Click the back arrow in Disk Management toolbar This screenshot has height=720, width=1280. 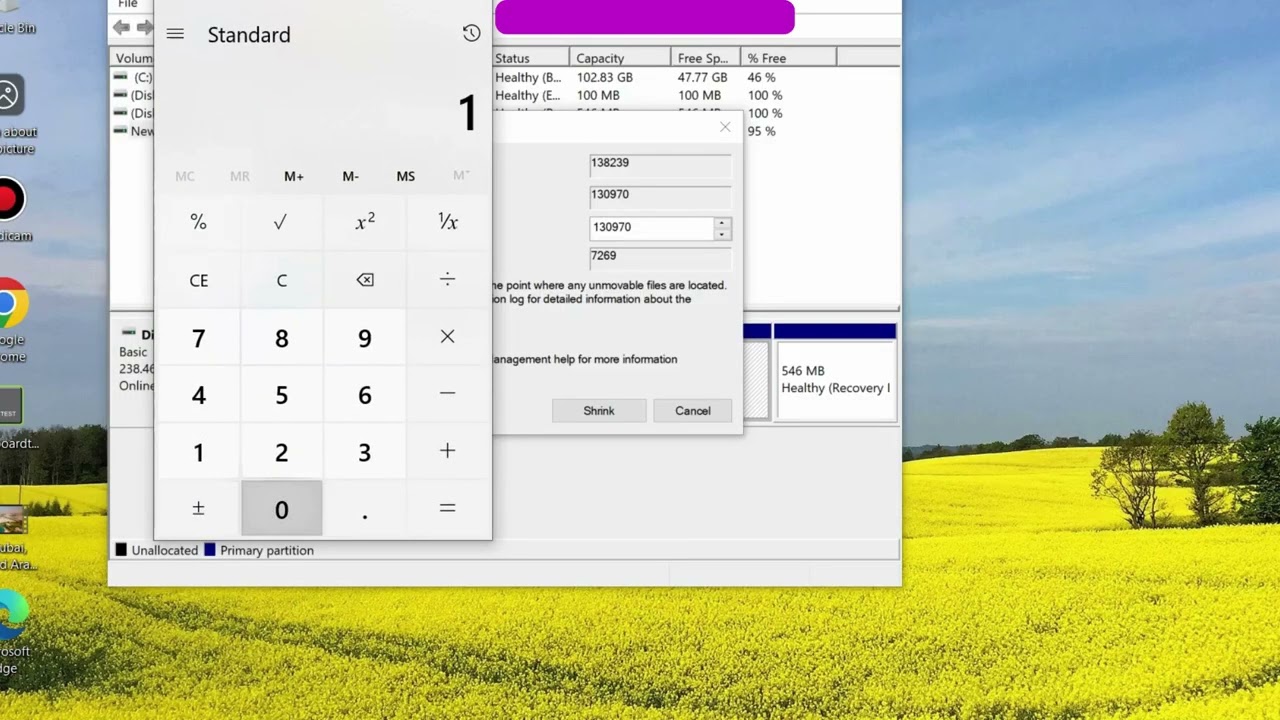coord(121,28)
